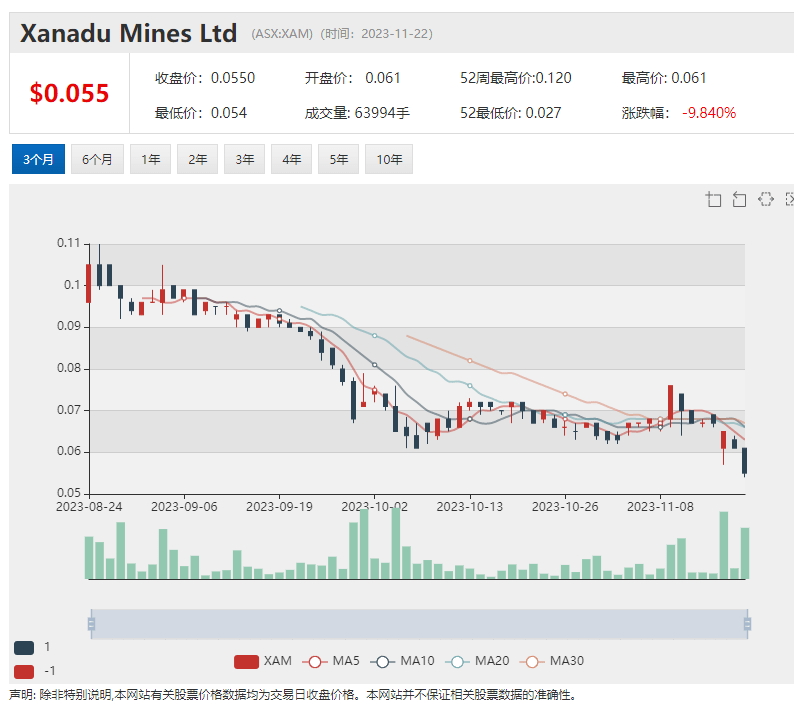Click the left handle of zoom slider
Screen dimensions: 804x712
pos(91,624)
